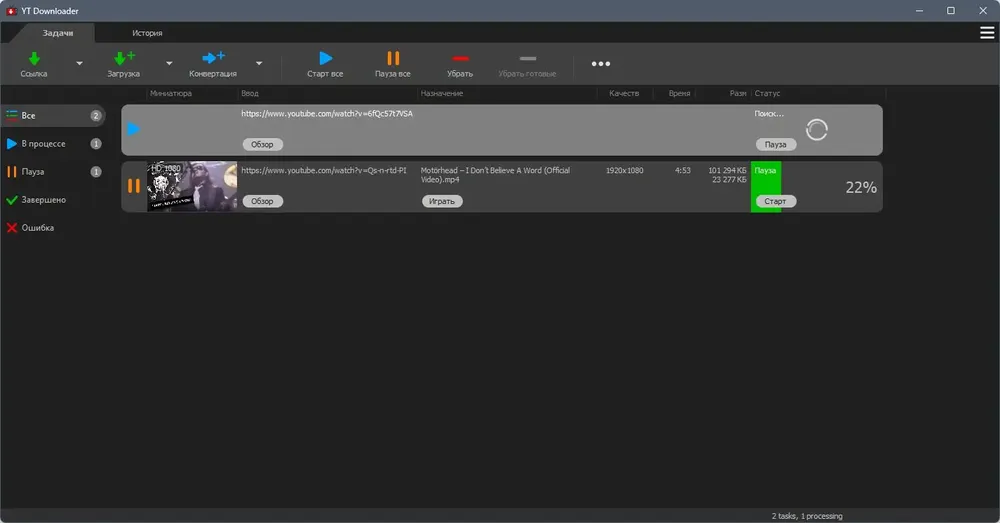Filter the list by Завершено
This screenshot has height=523, width=1000.
(x=43, y=200)
